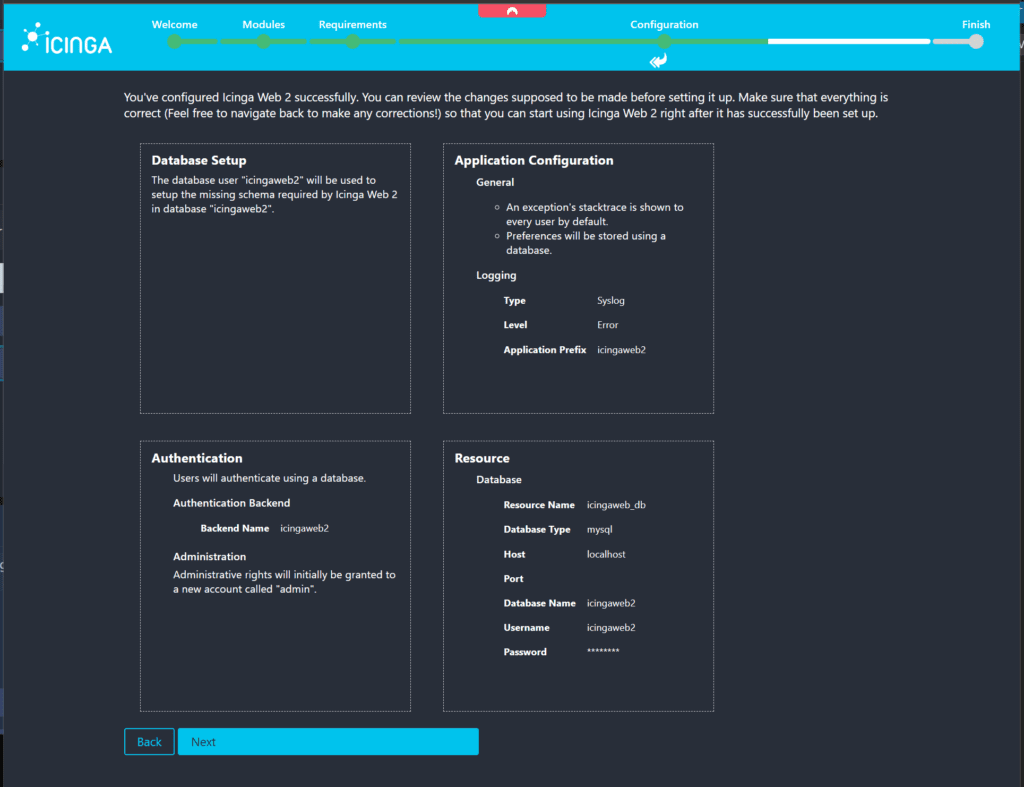Image resolution: width=1024 pixels, height=787 pixels.
Task: Click the Finish step label
Action: (x=976, y=24)
